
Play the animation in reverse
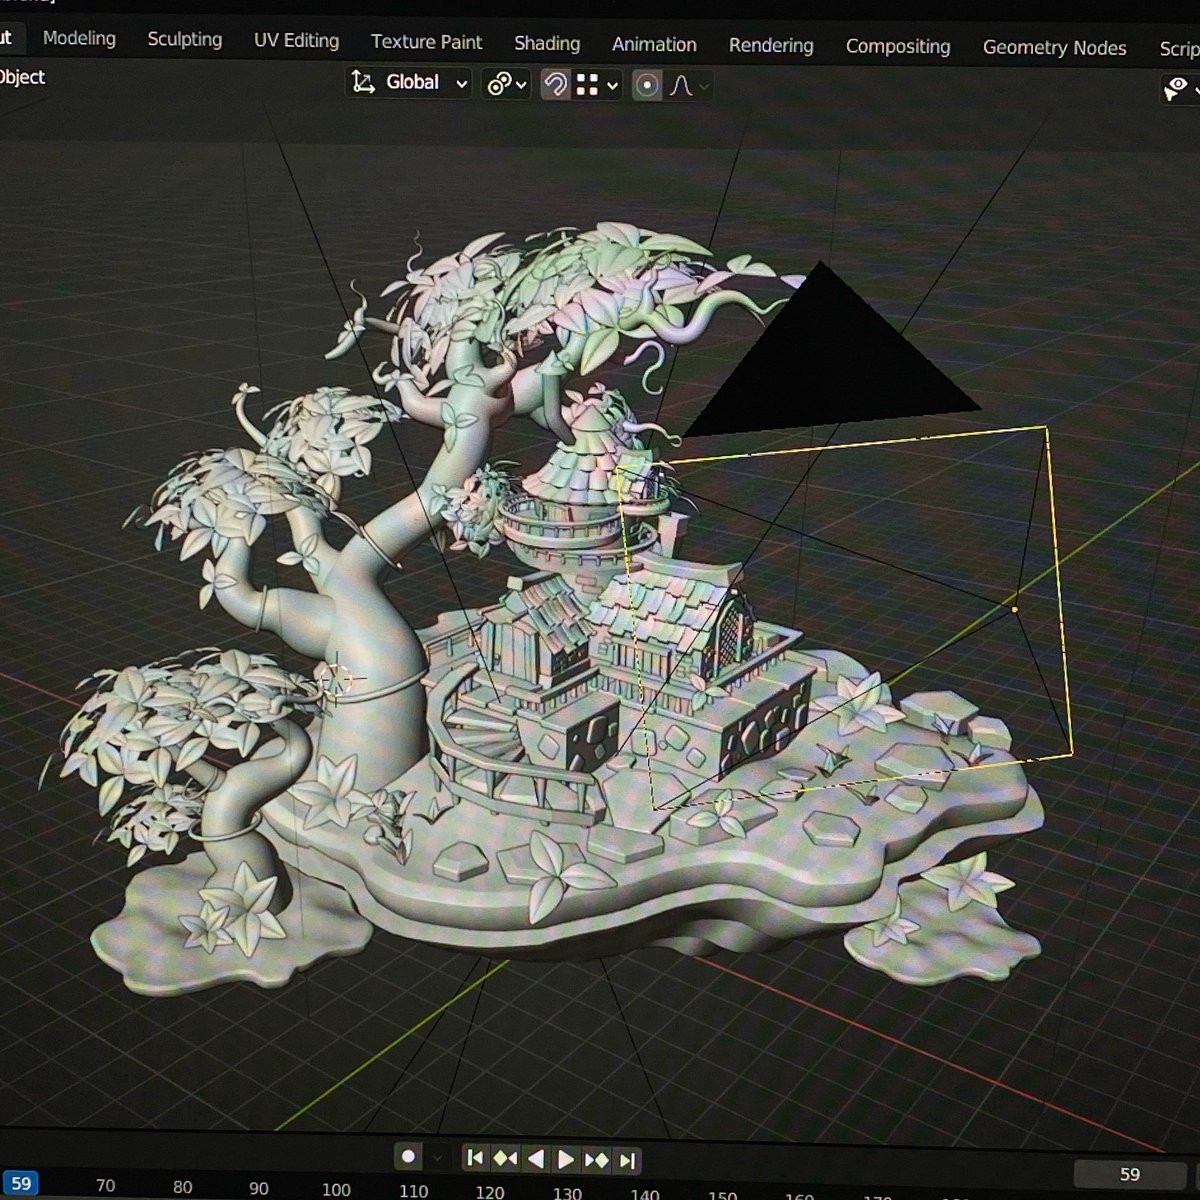point(536,1159)
